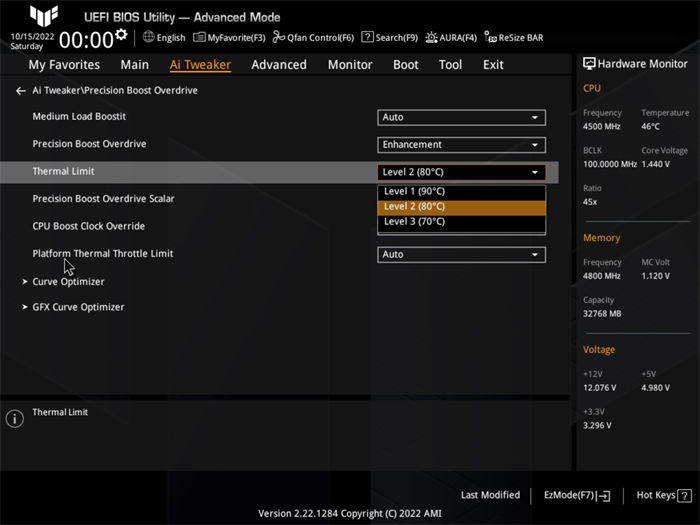This screenshot has width=700, height=525.
Task: Switch to the Monitor tab
Action: point(350,65)
